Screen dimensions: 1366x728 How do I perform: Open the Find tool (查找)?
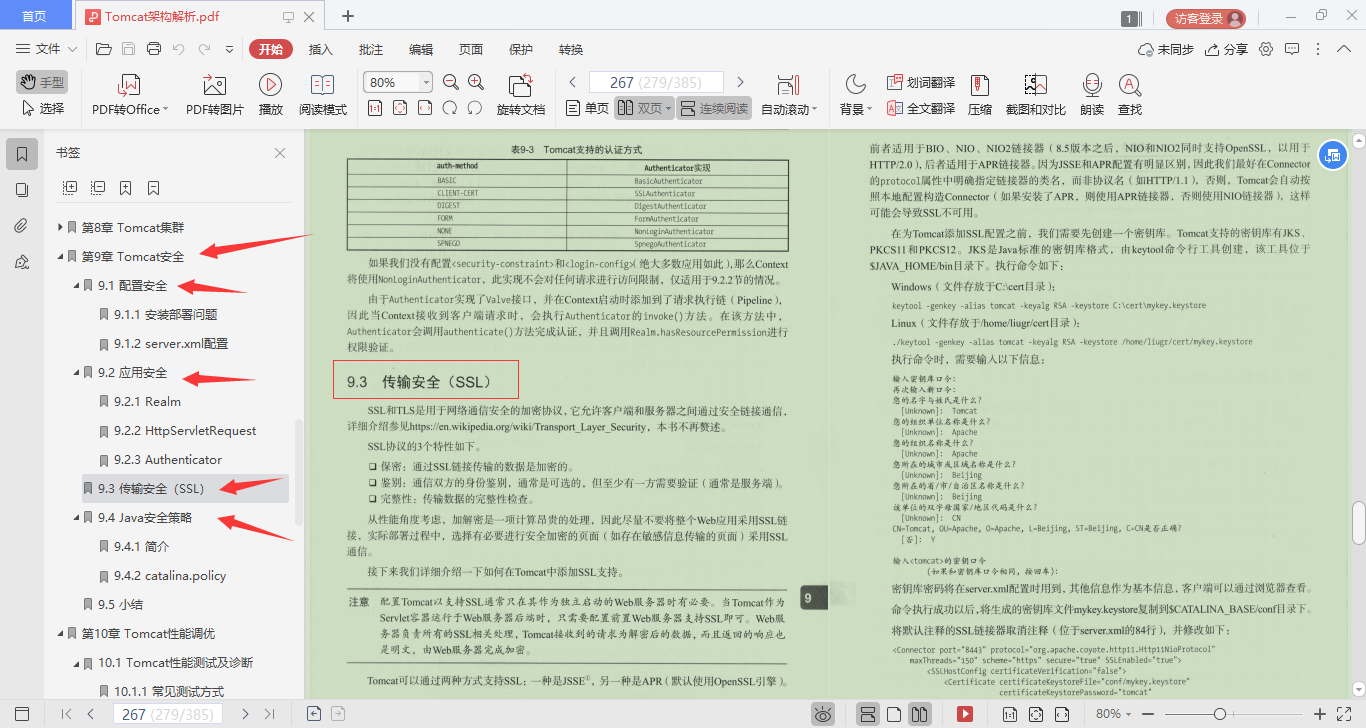[1130, 93]
